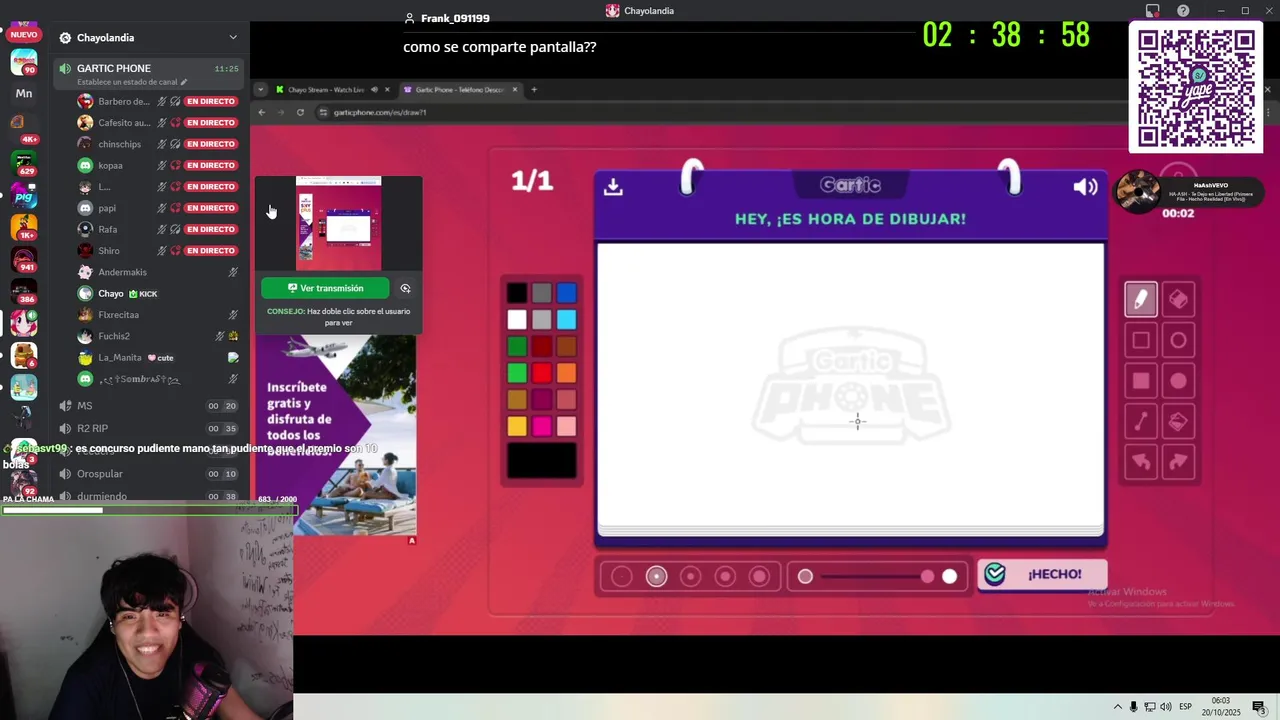Download the drawing with the download icon
This screenshot has height=720, width=1280.
pyautogui.click(x=613, y=187)
